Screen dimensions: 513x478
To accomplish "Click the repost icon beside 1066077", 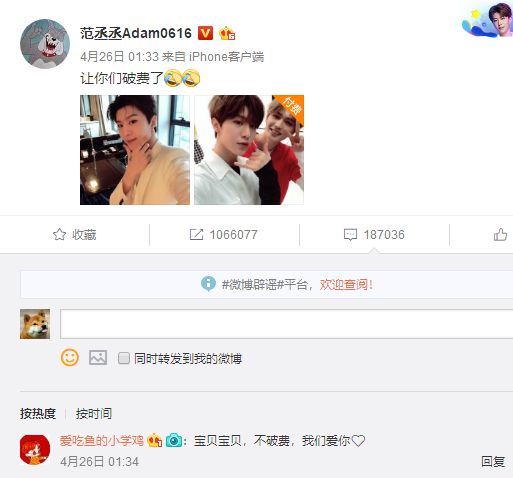I will (196, 235).
